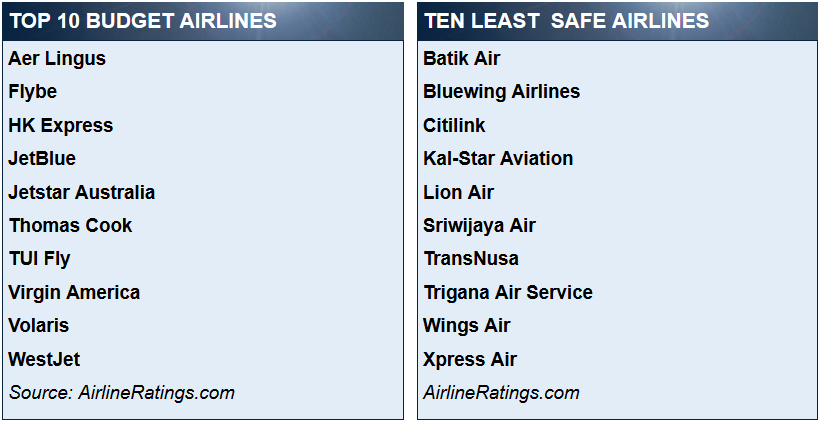The image size is (821, 423).
Task: Pick Trigana Air Service entry
Action: [x=508, y=293]
